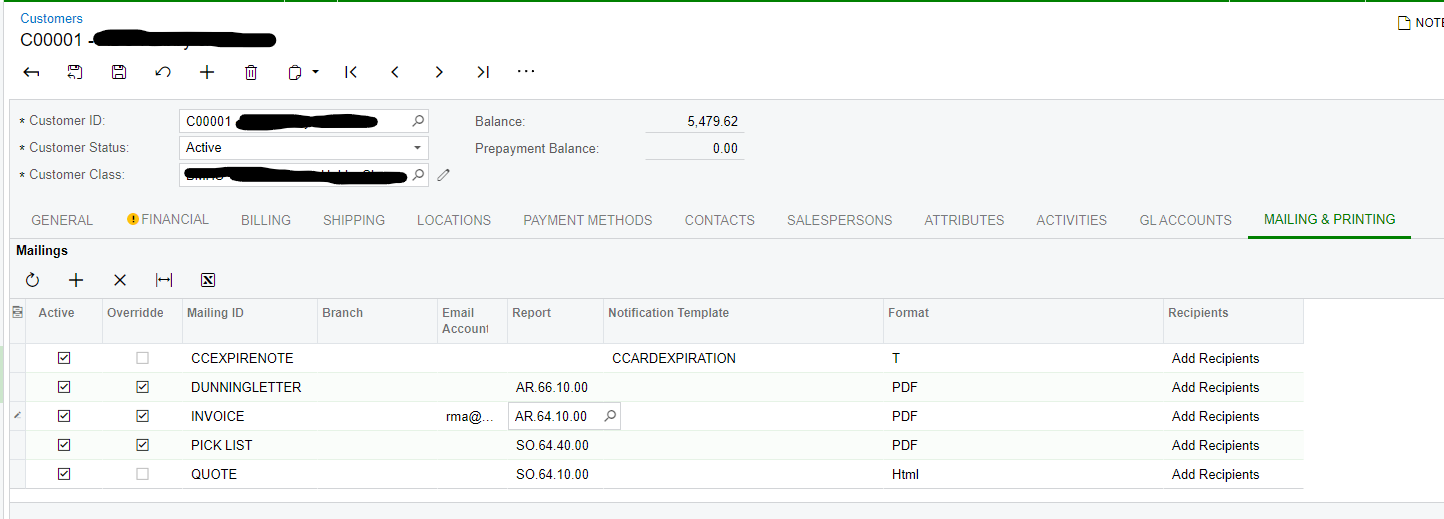This screenshot has height=519, width=1444.
Task: Click the Customer ID lookup magnifier
Action: click(418, 121)
